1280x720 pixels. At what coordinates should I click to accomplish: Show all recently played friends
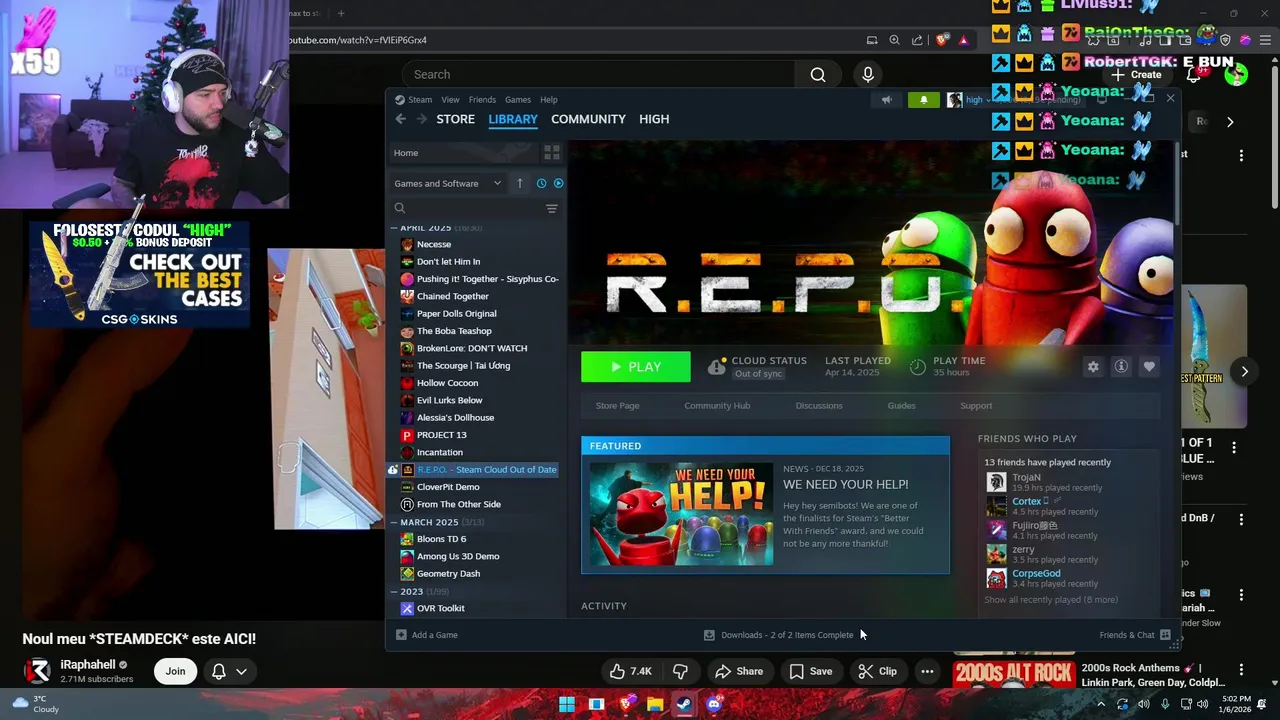(1051, 600)
